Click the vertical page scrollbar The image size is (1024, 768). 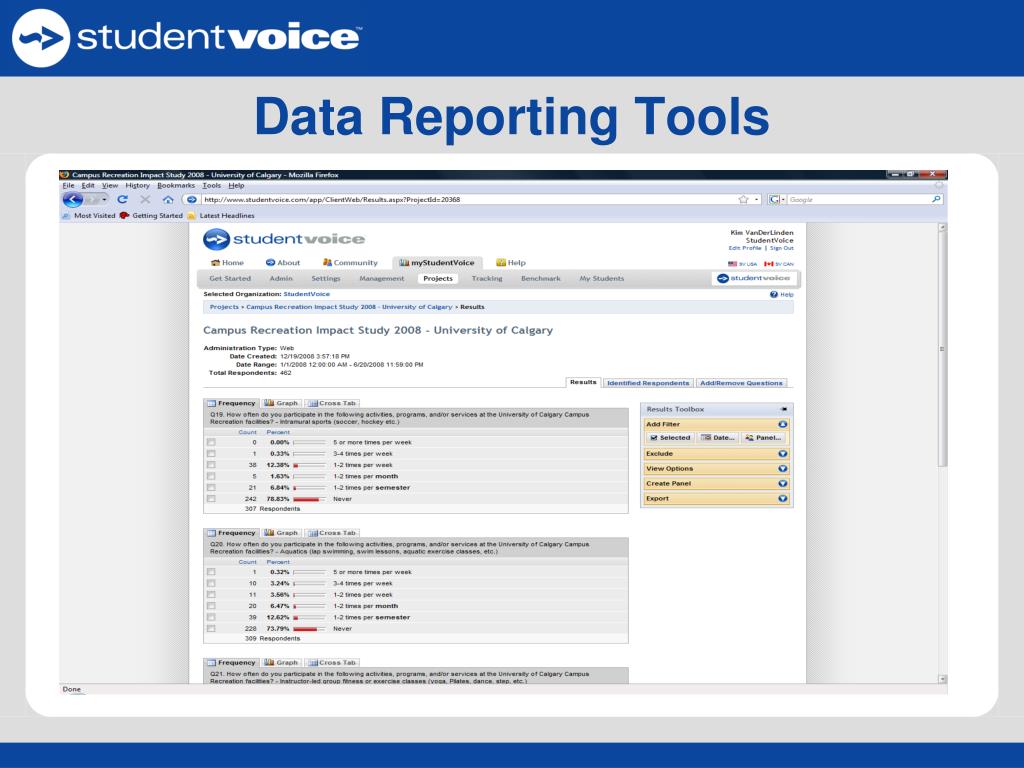coord(942,453)
